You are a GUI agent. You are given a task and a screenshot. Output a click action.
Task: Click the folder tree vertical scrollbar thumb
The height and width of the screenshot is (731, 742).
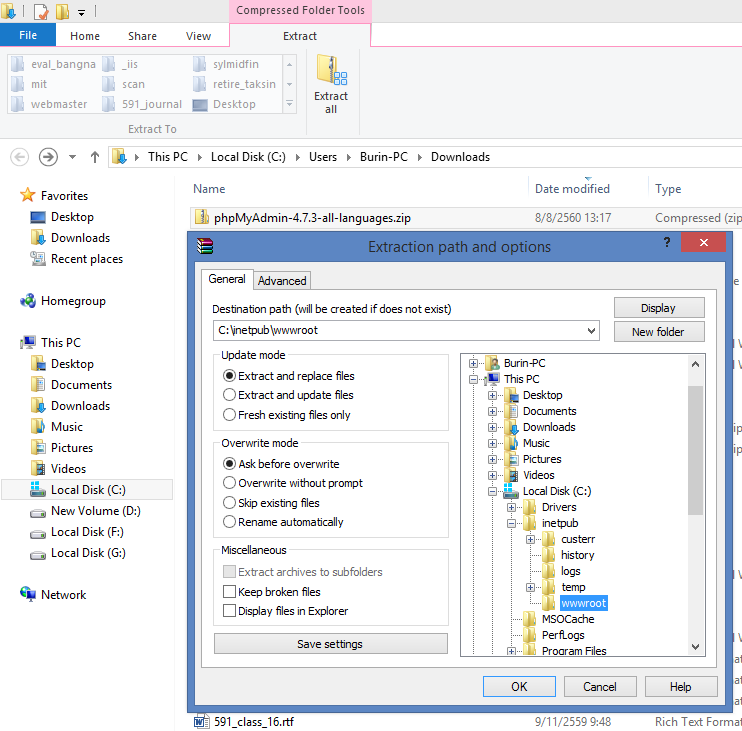pyautogui.click(x=695, y=450)
